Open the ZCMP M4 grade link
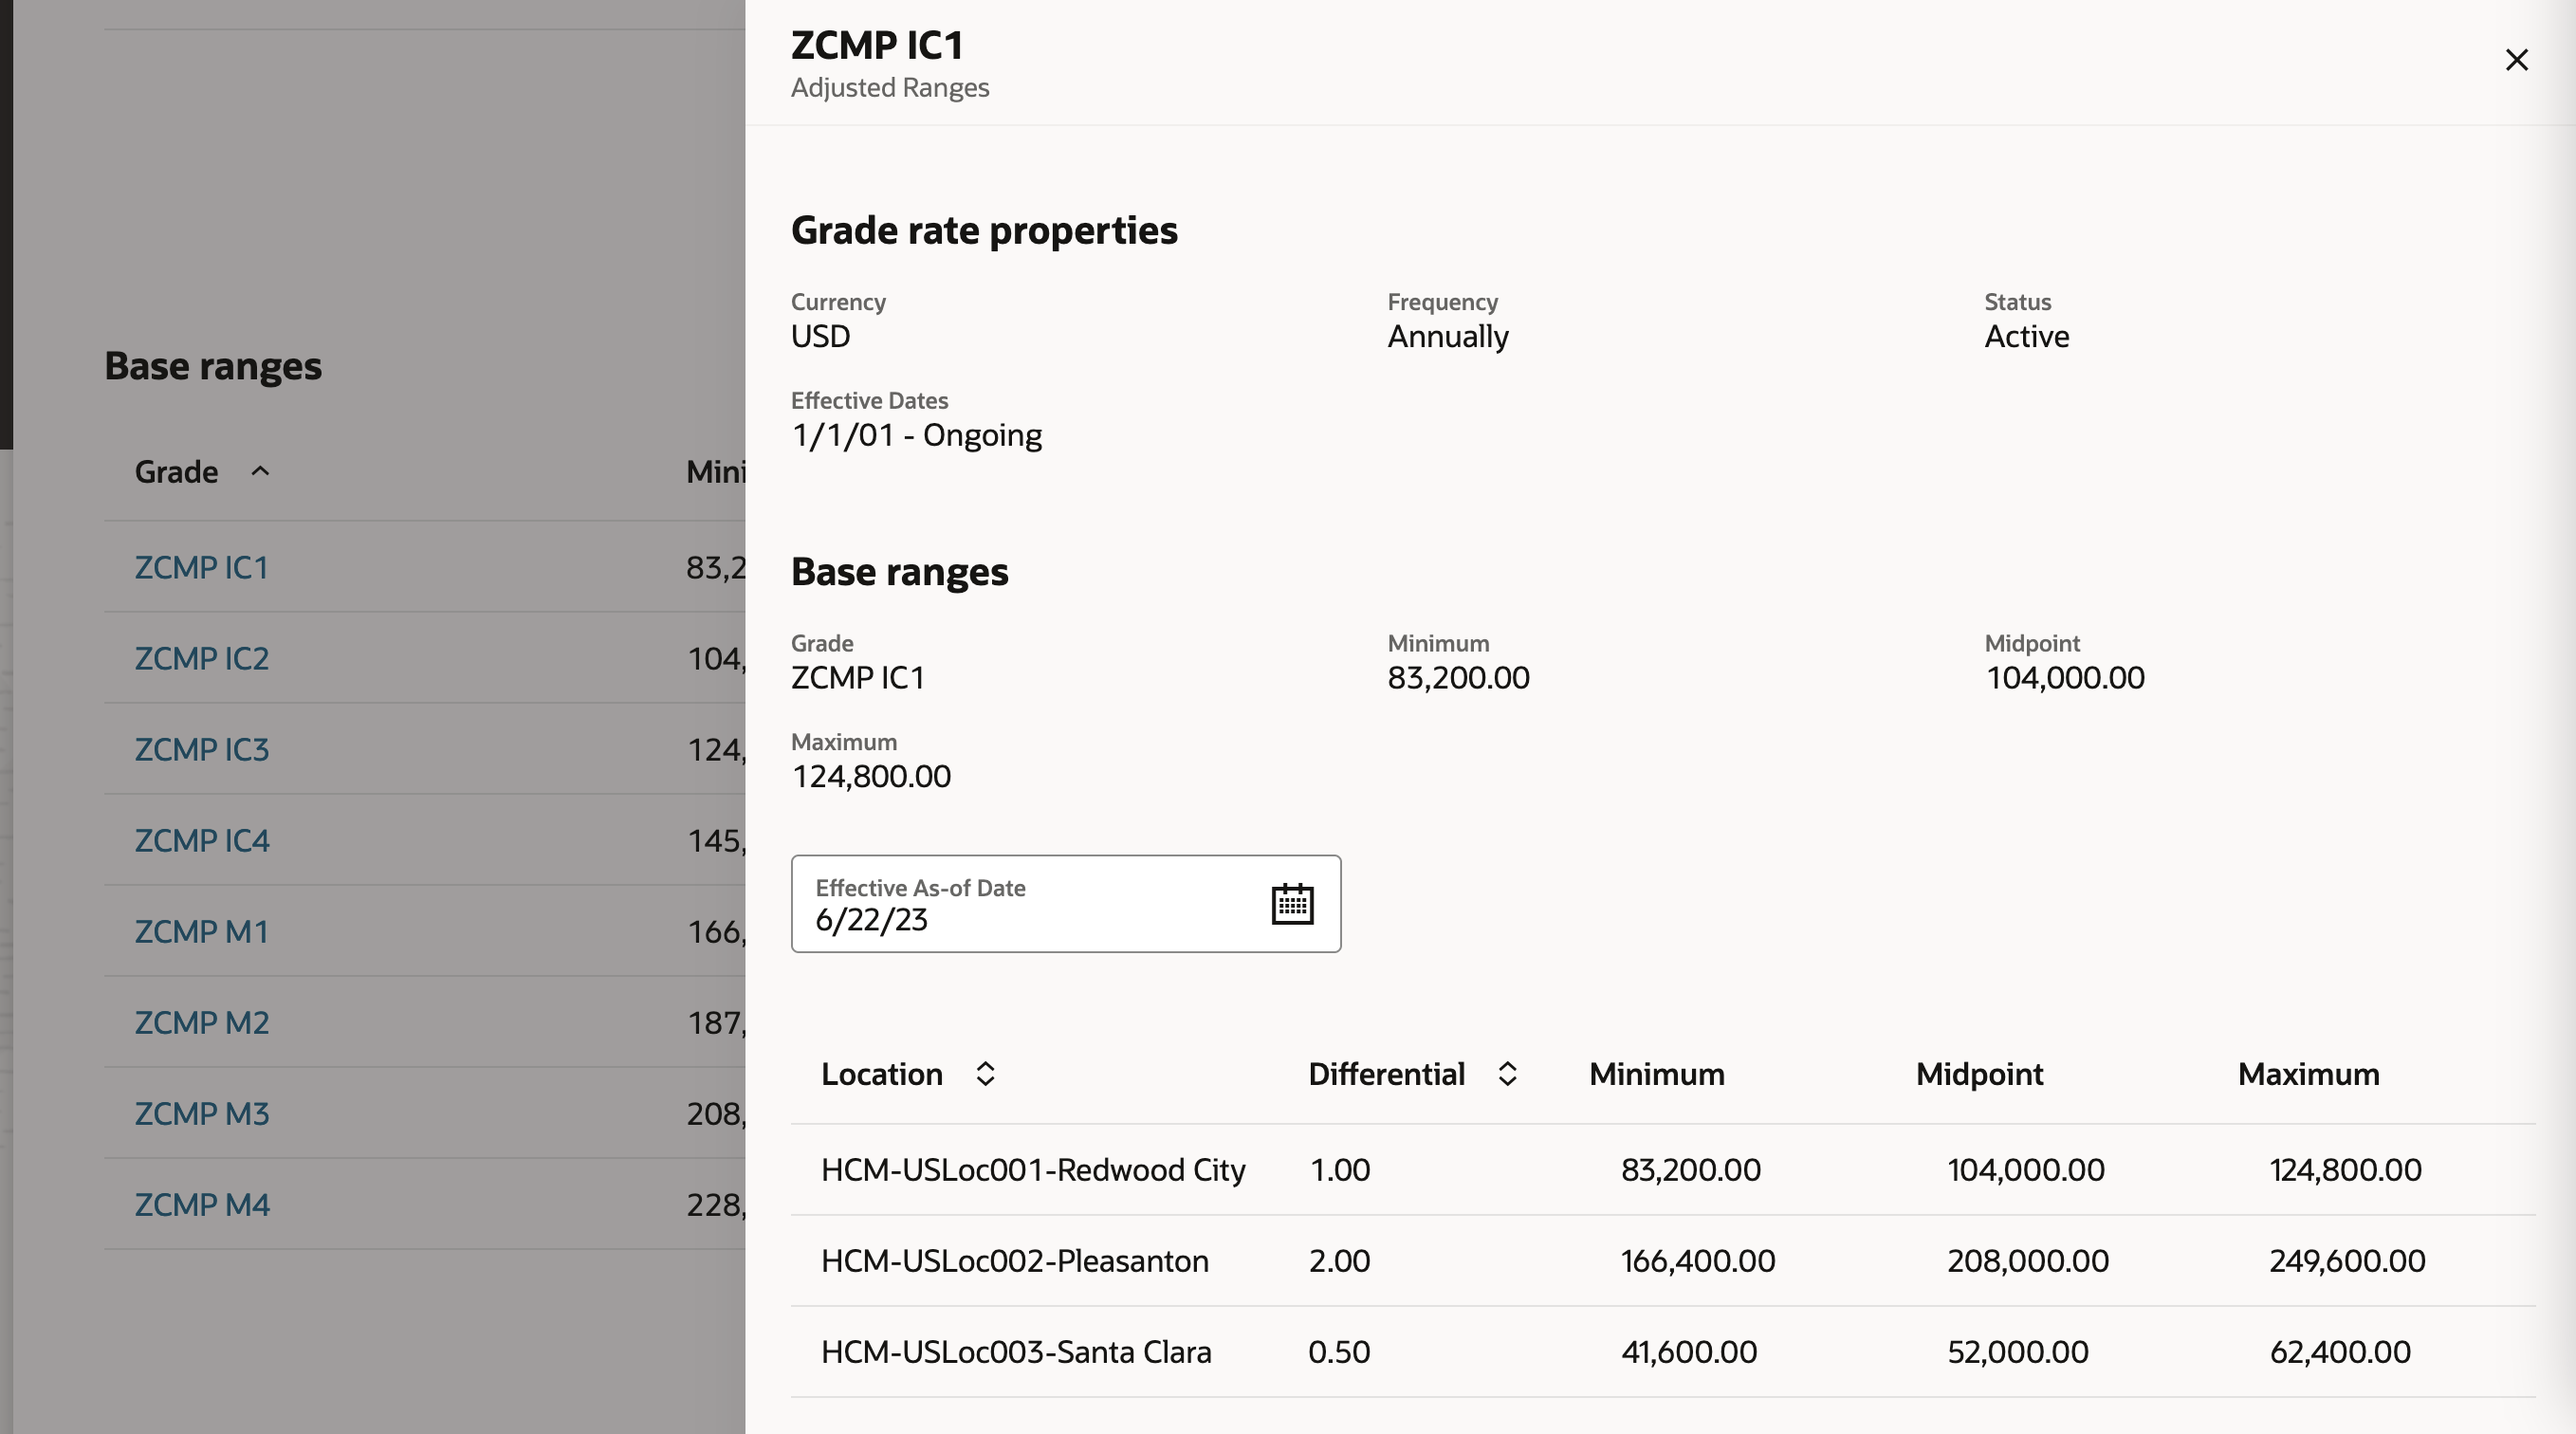This screenshot has width=2576, height=1434. pyautogui.click(x=202, y=1204)
